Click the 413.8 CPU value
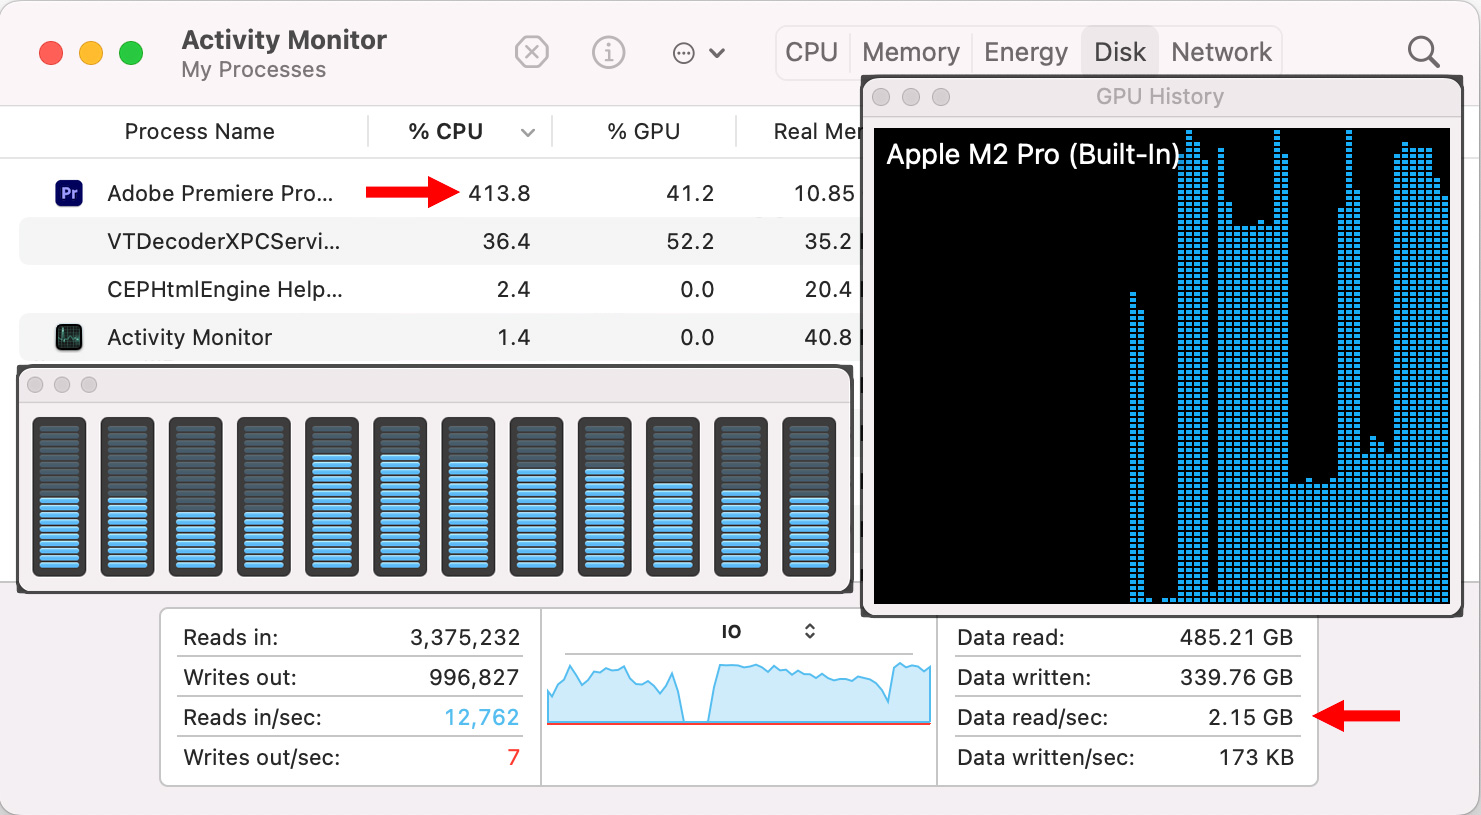This screenshot has height=815, width=1481. pyautogui.click(x=499, y=193)
